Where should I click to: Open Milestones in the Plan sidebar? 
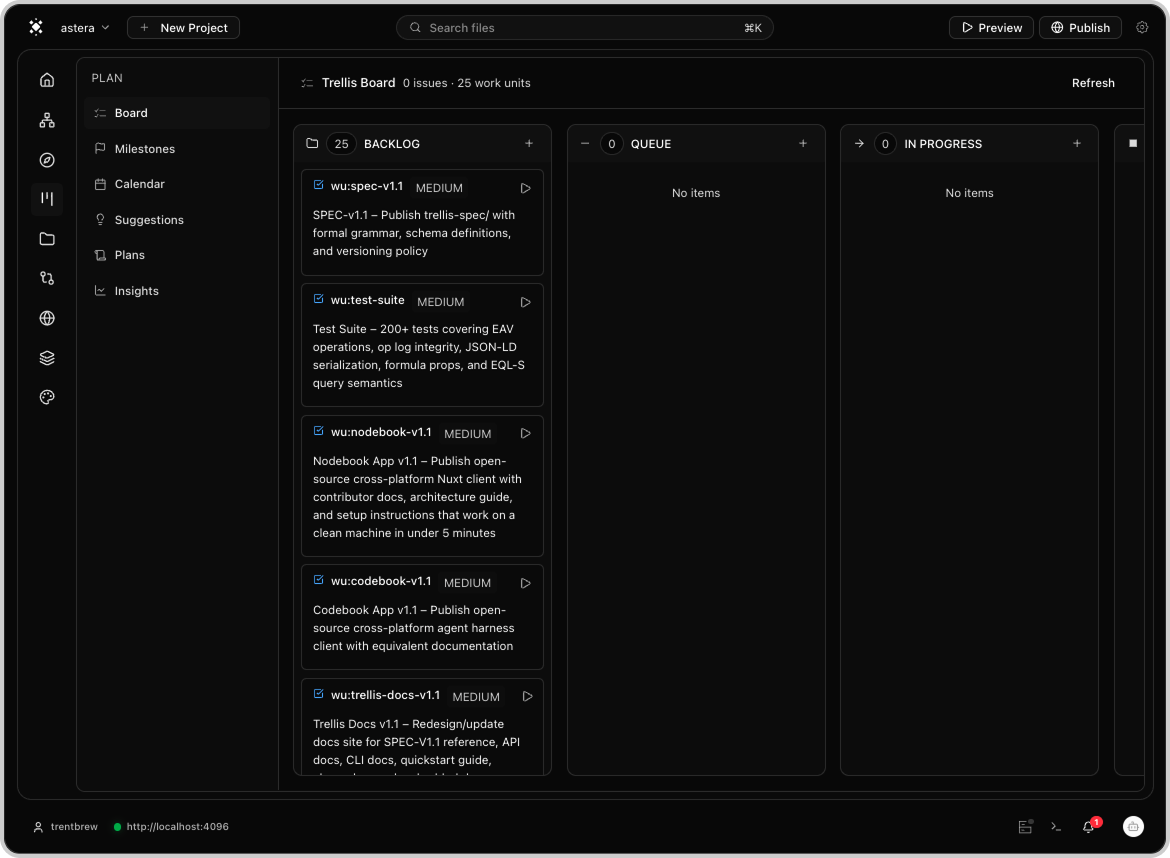(177, 148)
